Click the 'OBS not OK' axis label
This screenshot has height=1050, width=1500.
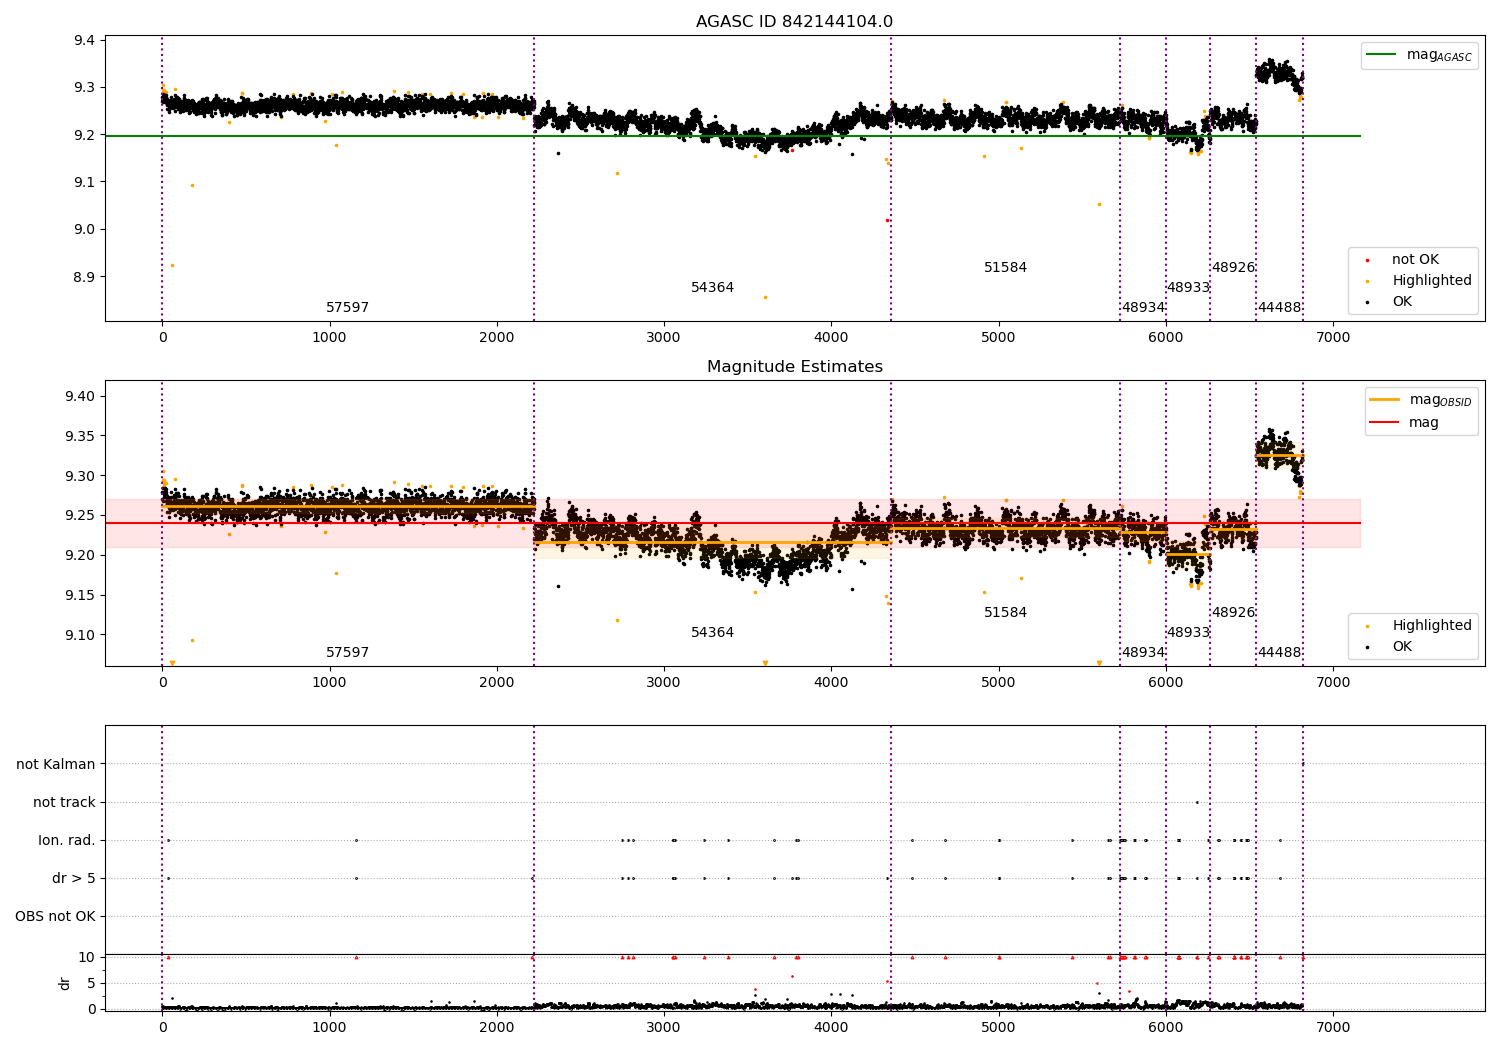click(x=55, y=916)
